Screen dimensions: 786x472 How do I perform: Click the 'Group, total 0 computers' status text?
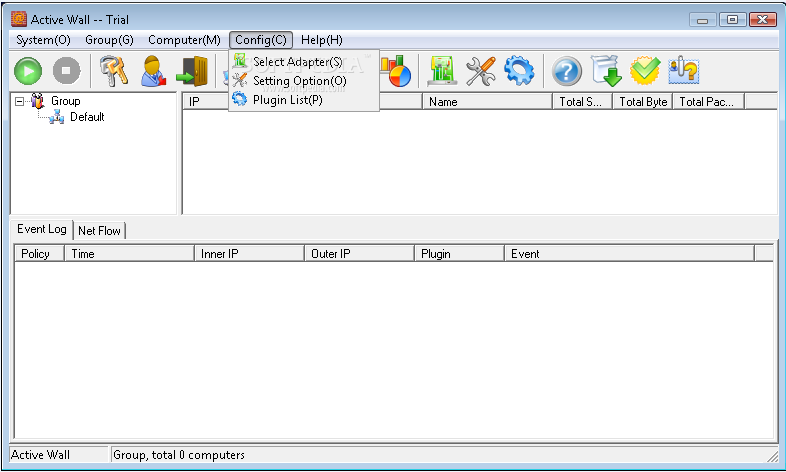tap(178, 455)
